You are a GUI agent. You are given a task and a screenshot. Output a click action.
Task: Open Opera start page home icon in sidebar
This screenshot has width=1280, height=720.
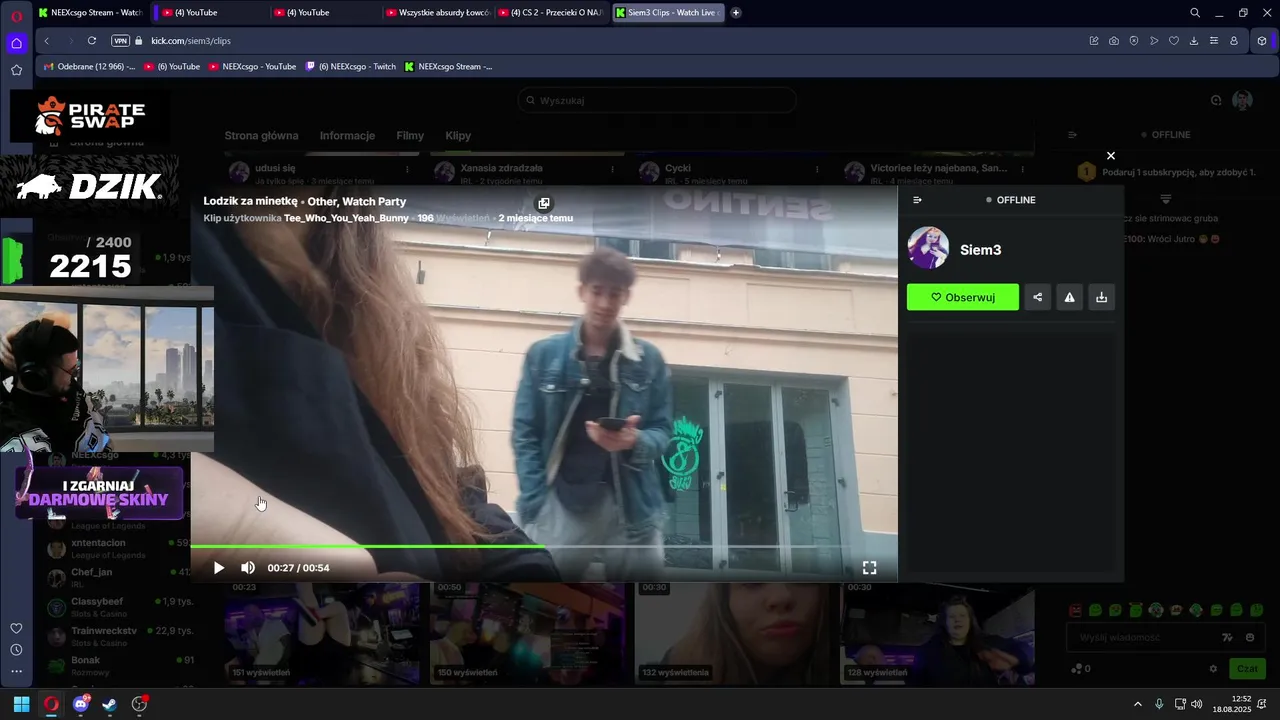16,43
